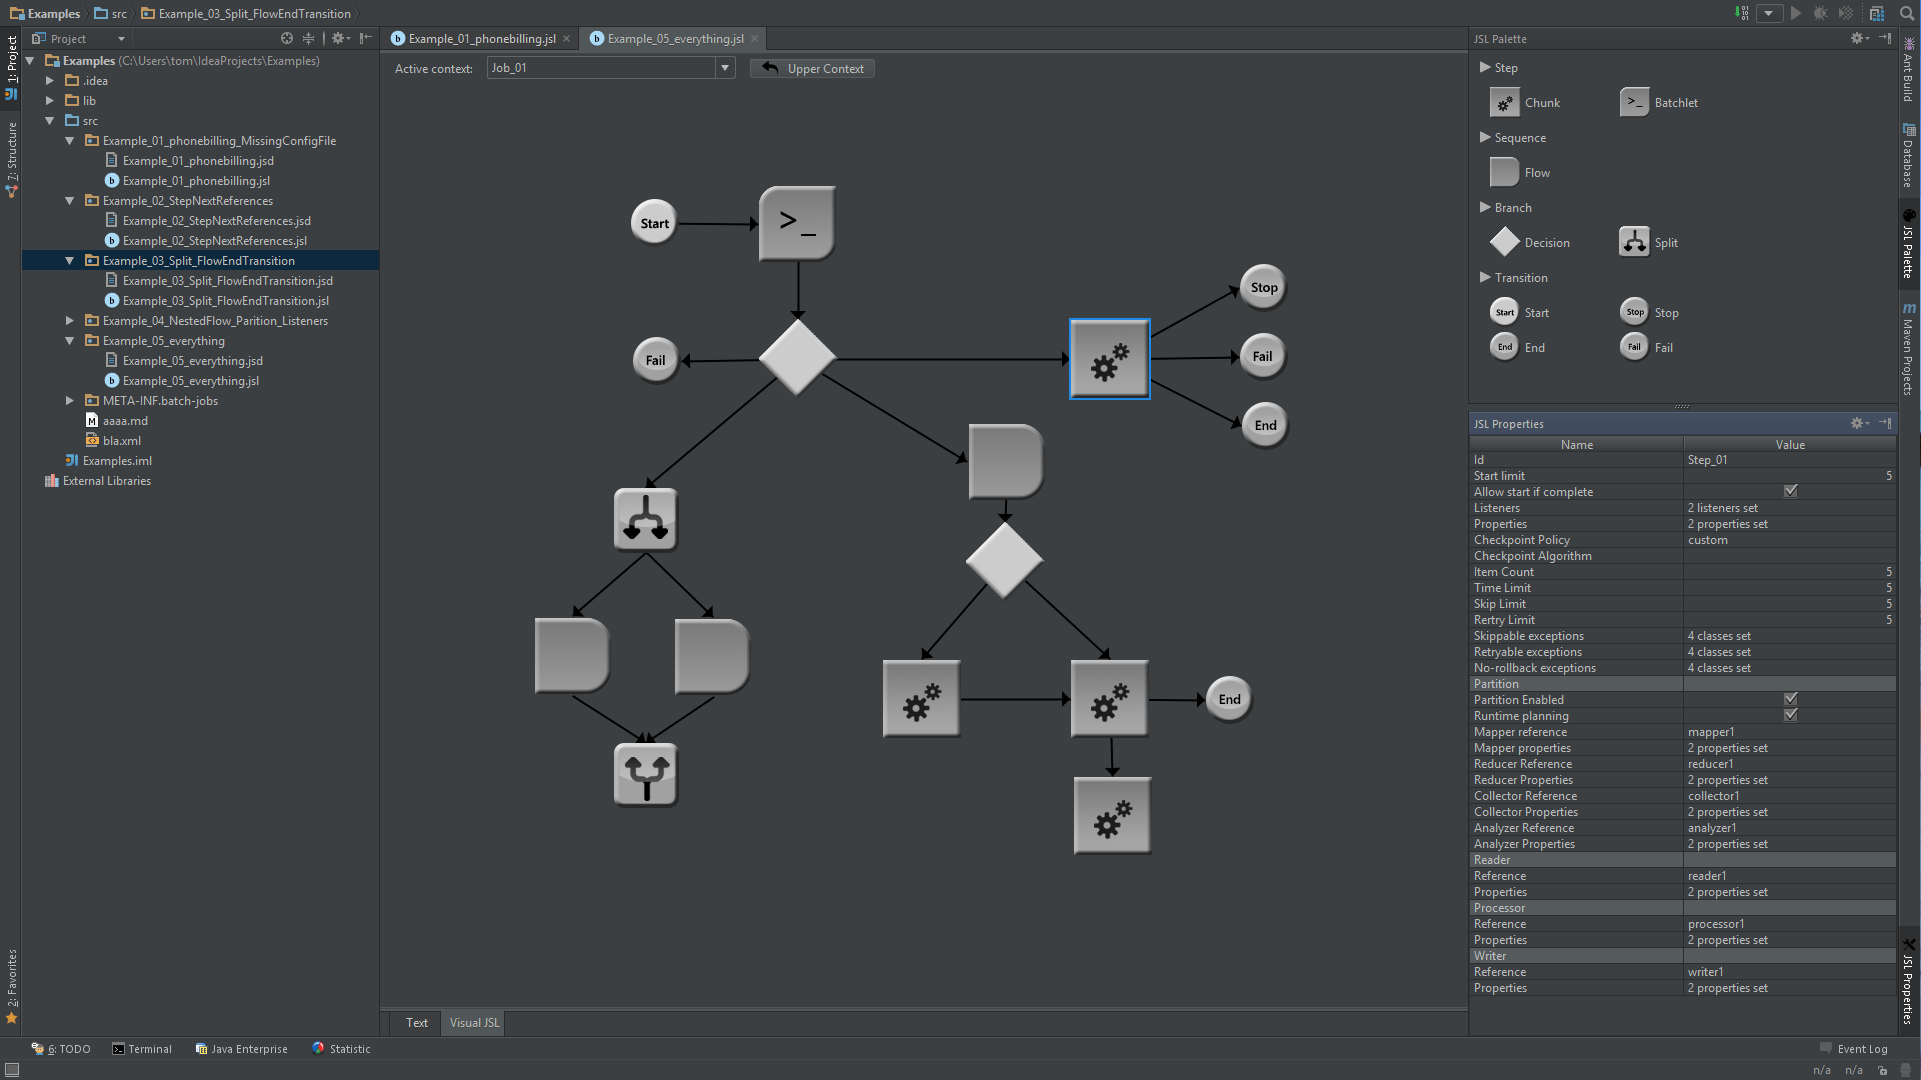Image resolution: width=1921 pixels, height=1080 pixels.
Task: Choose the Decision diamond in palette
Action: pyautogui.click(x=1504, y=243)
